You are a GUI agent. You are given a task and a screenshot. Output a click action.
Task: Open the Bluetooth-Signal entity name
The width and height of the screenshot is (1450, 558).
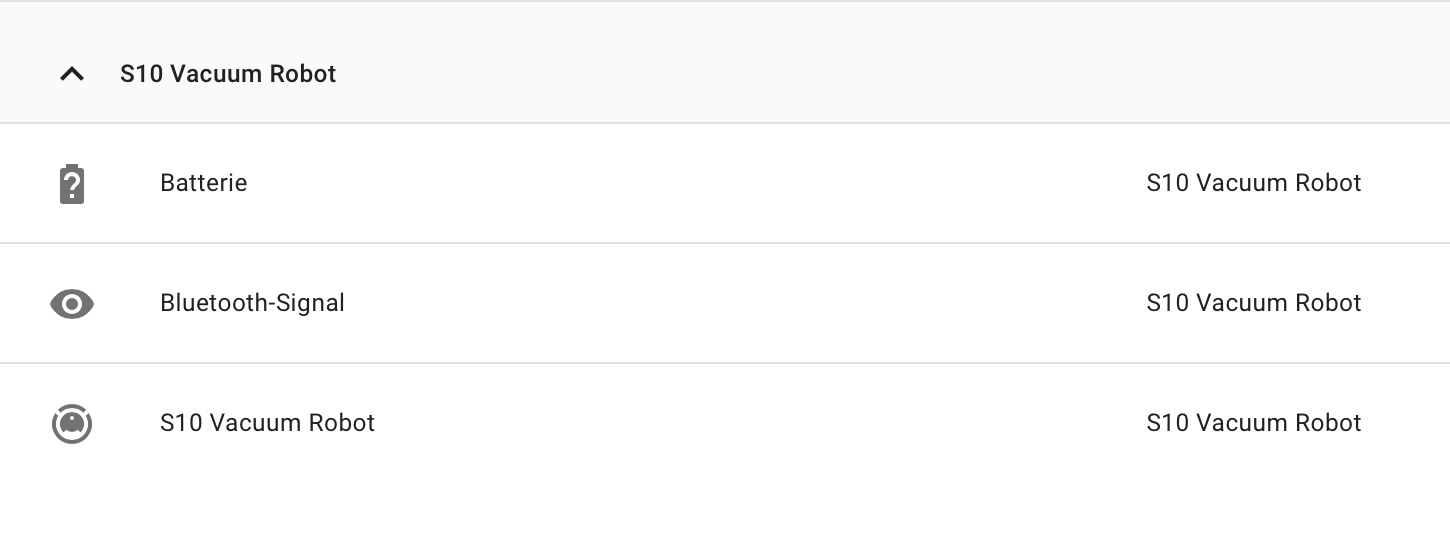coord(252,303)
